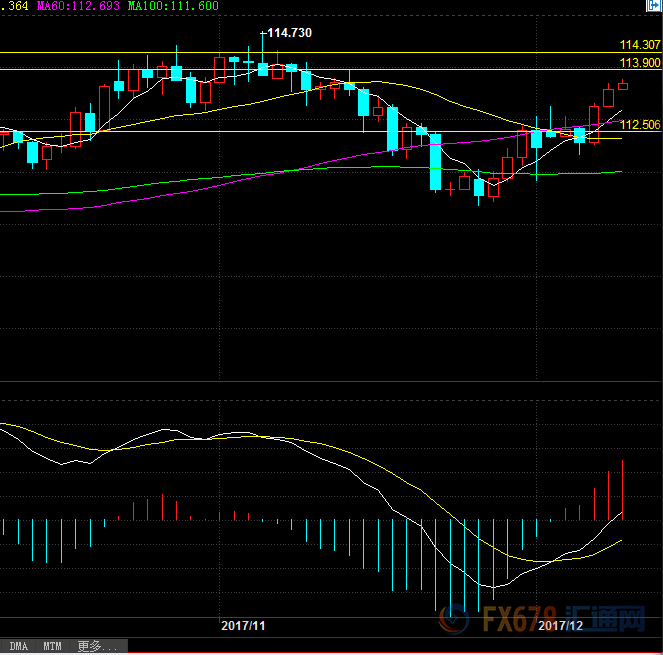Image resolution: width=663 pixels, height=655 pixels.
Task: Click the 2017/12 date axis label
Action: tap(560, 625)
